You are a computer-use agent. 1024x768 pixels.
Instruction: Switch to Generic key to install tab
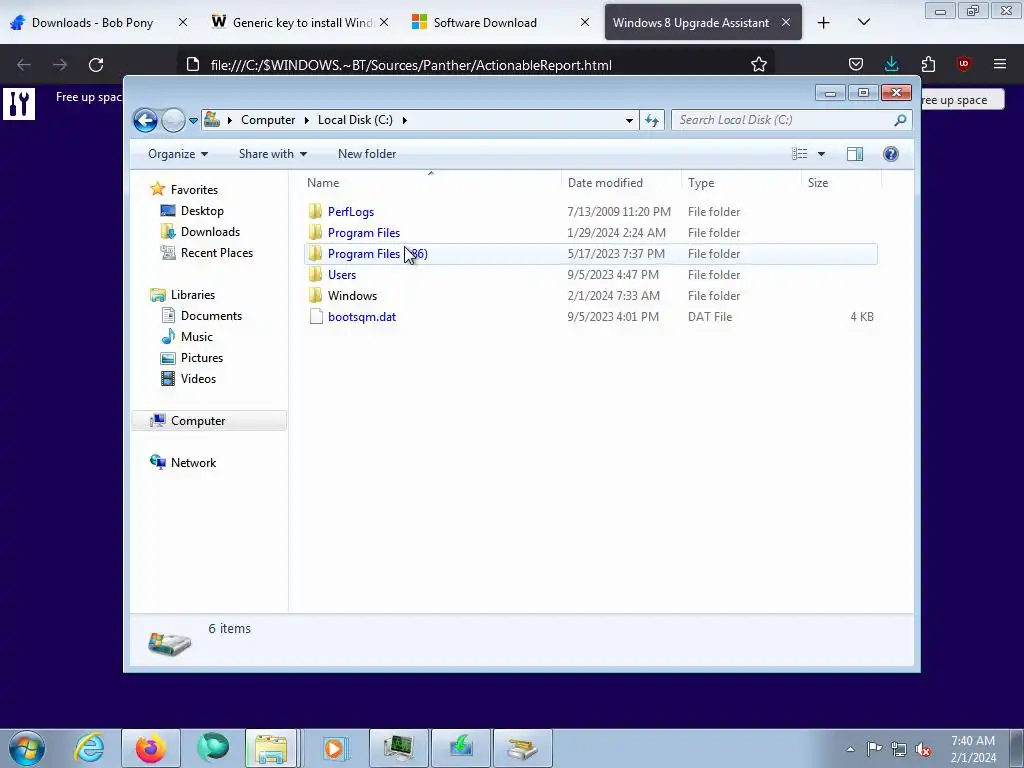tap(302, 23)
